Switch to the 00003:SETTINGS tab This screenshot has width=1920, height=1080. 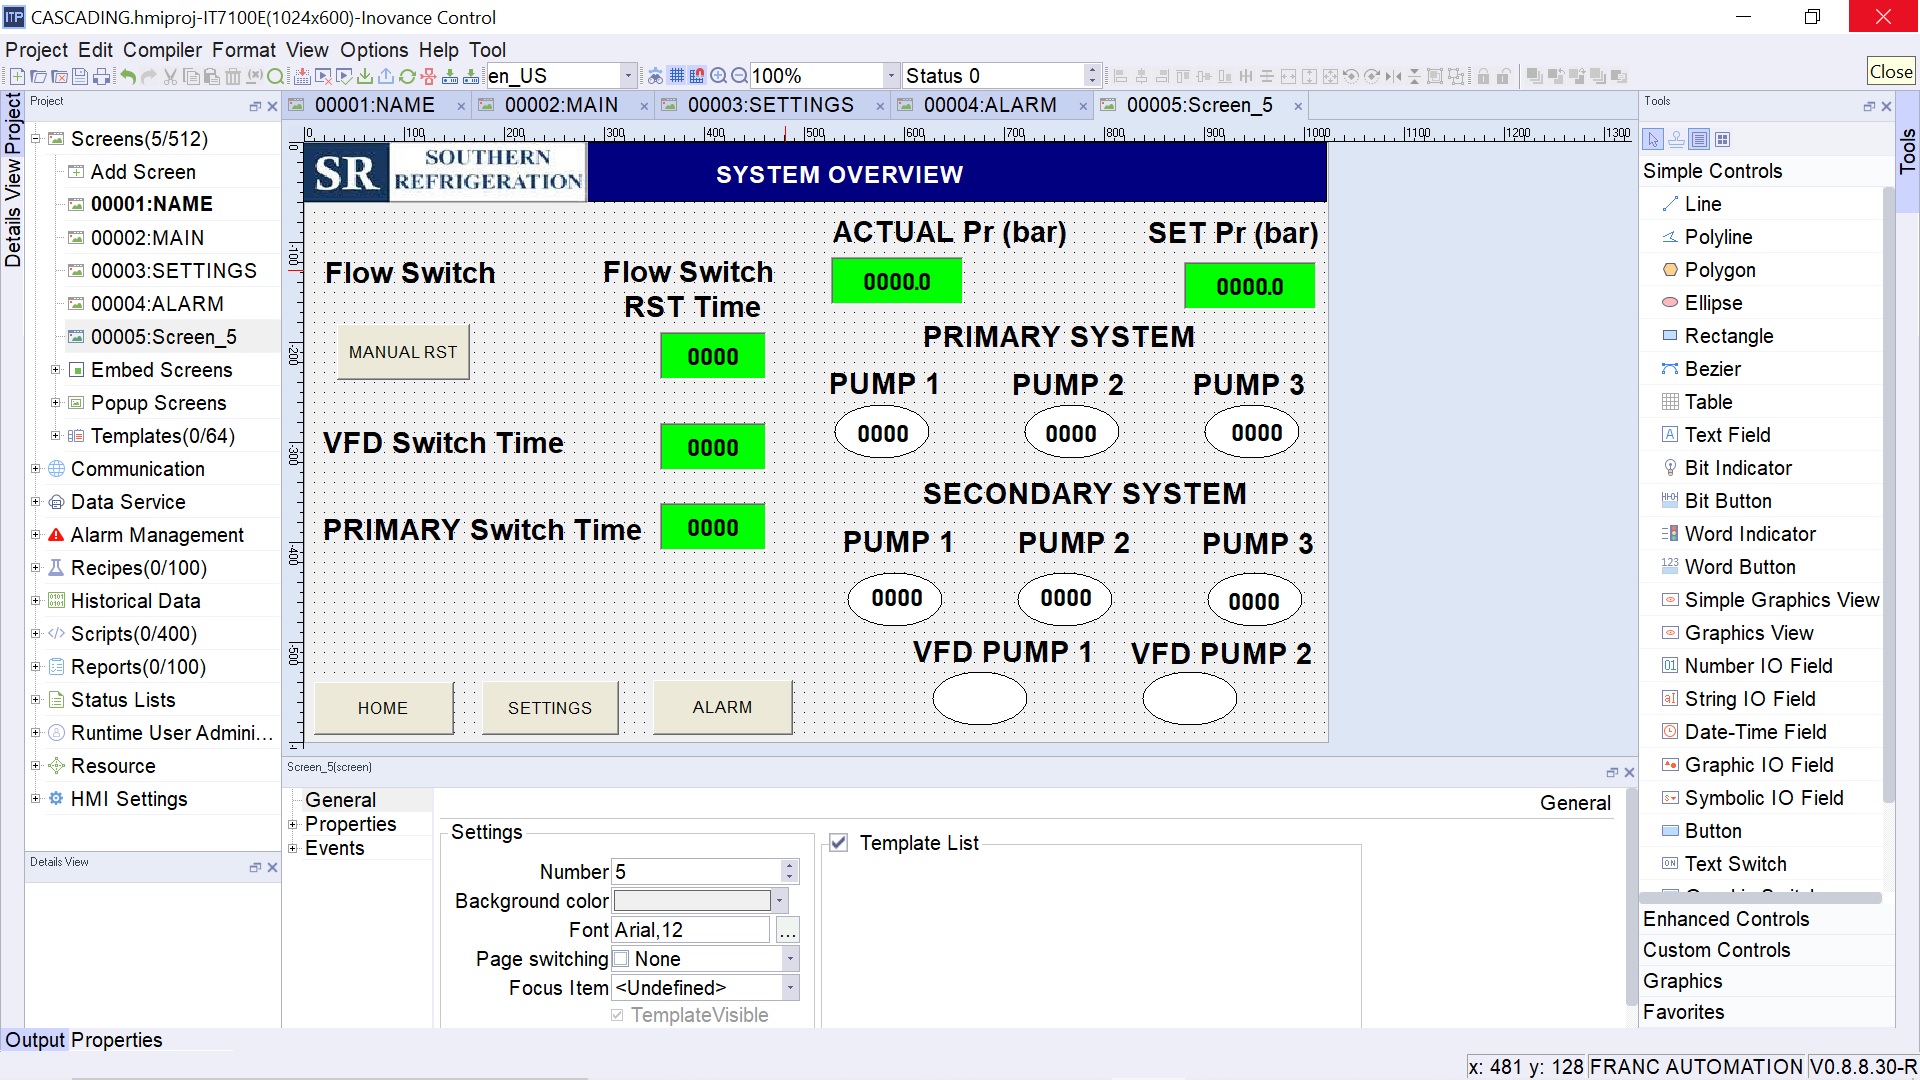pos(770,105)
